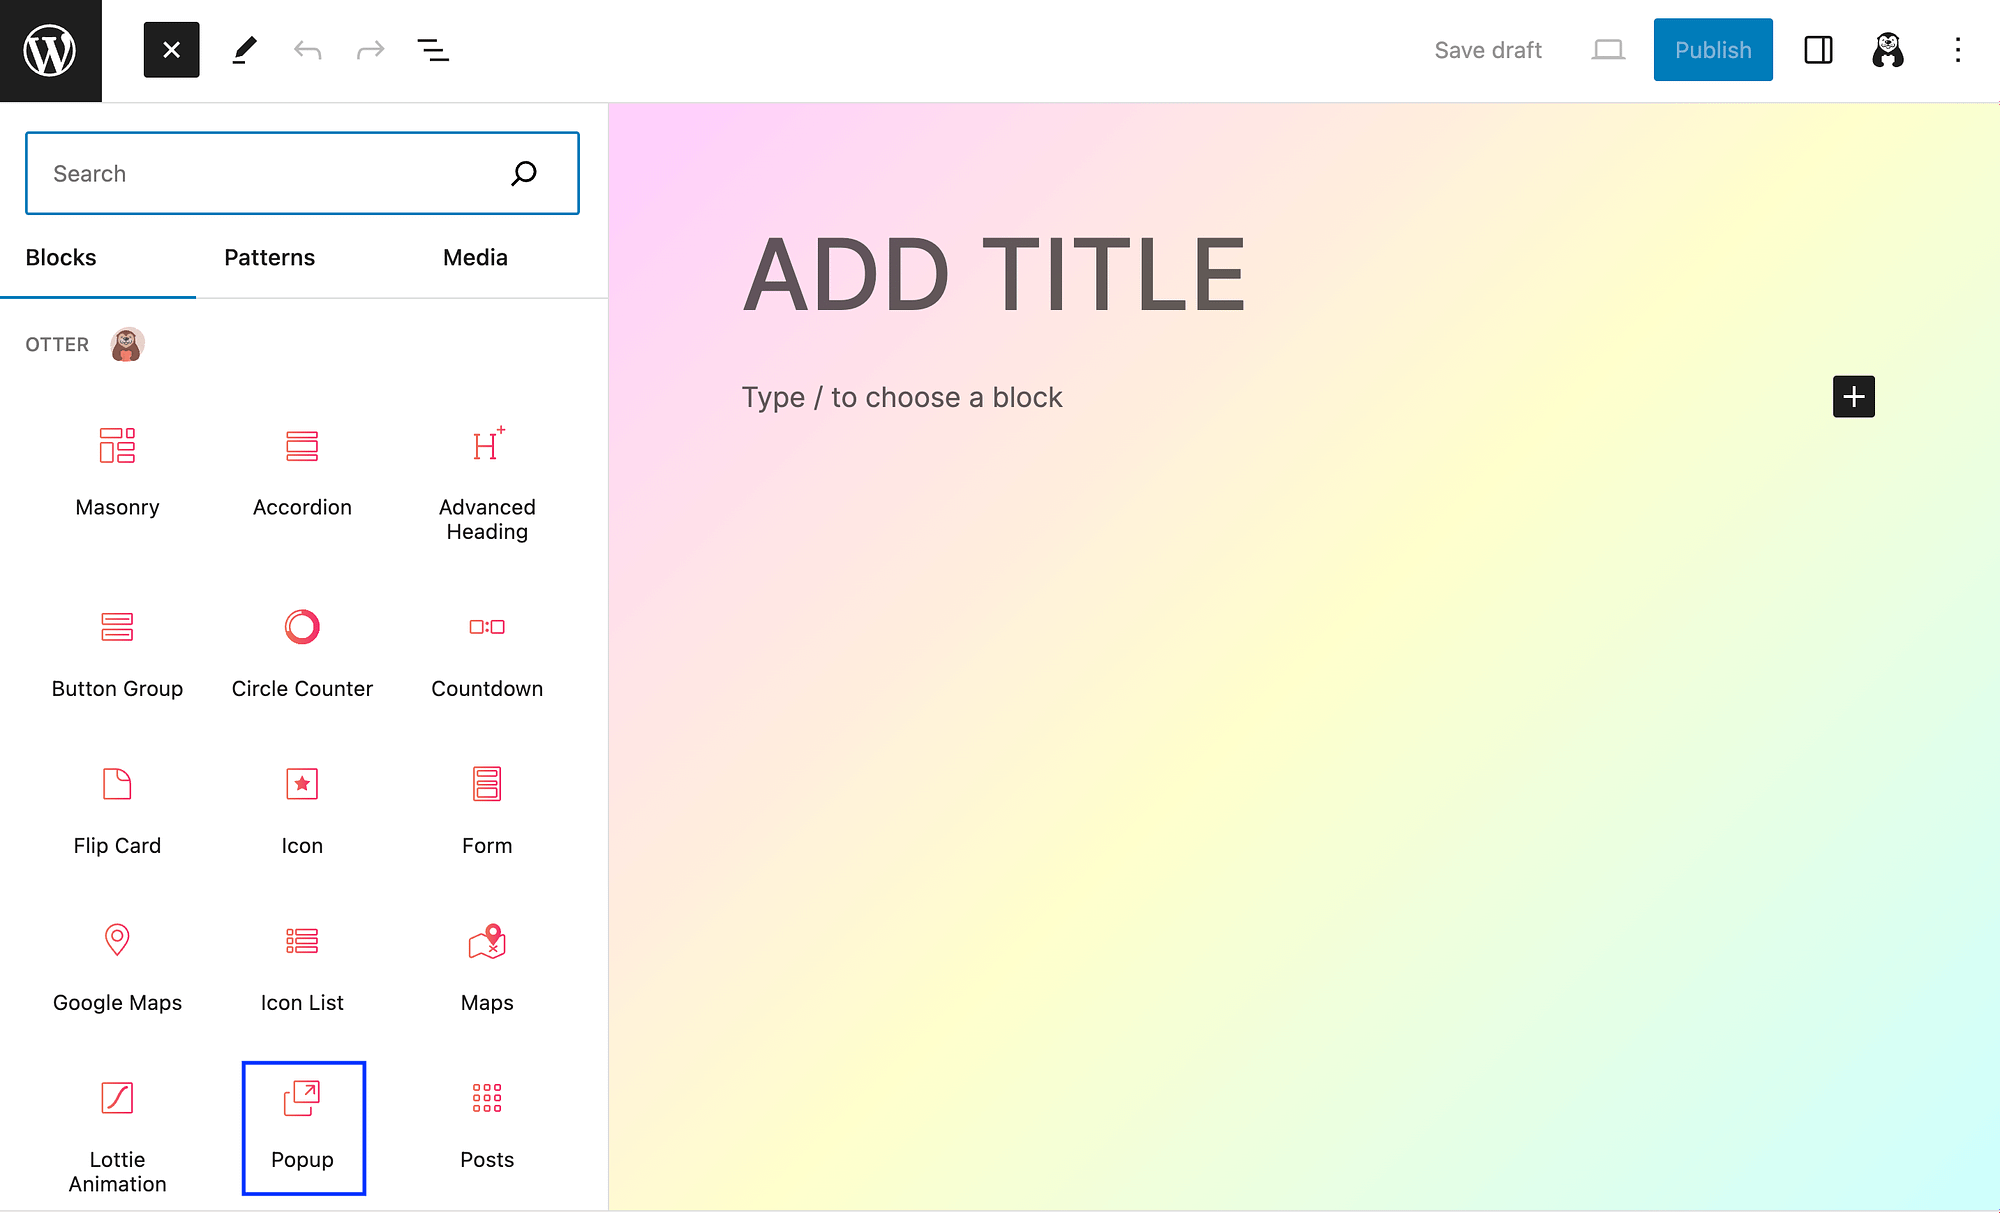This screenshot has width=2000, height=1216.
Task: Toggle document overview list view
Action: point(433,50)
